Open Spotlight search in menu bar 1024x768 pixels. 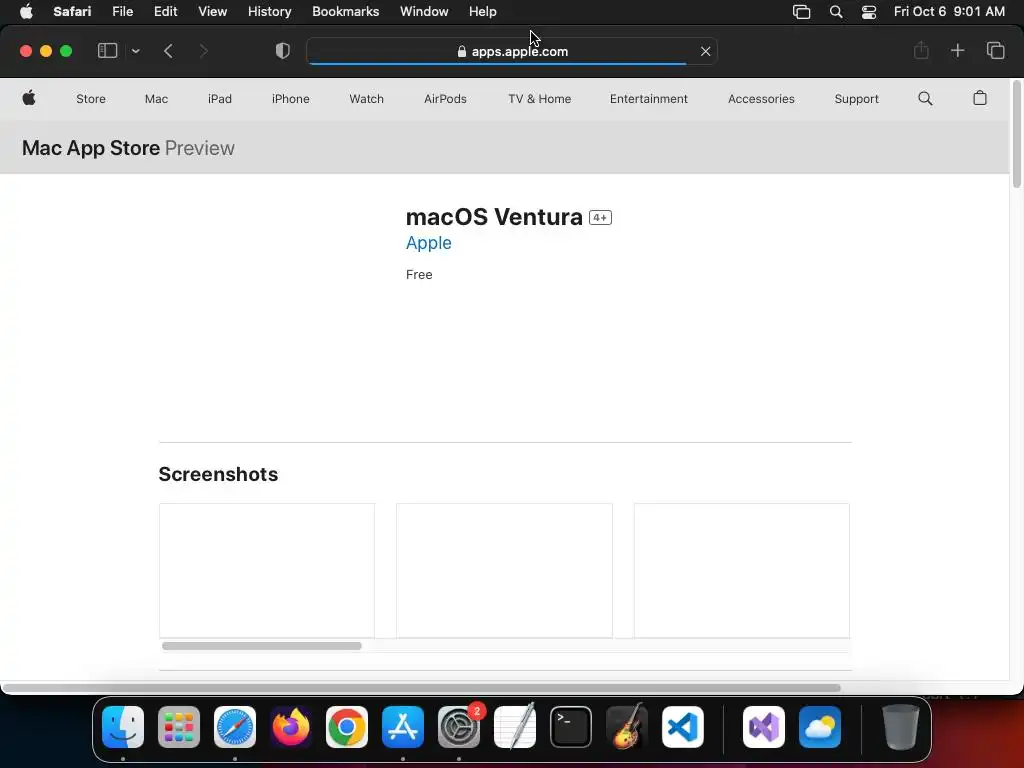(x=835, y=12)
